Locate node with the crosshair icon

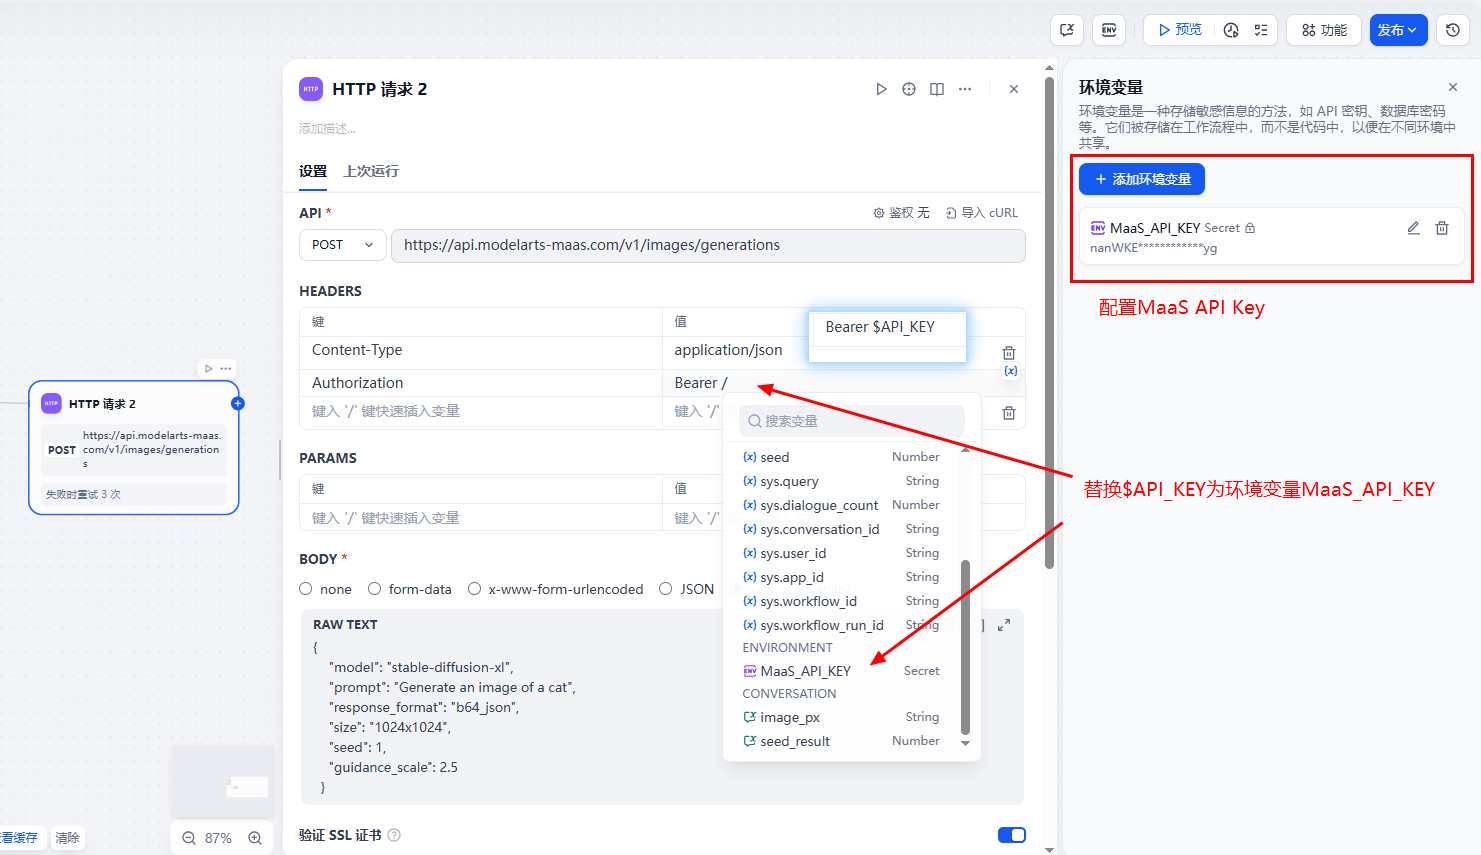pos(909,89)
